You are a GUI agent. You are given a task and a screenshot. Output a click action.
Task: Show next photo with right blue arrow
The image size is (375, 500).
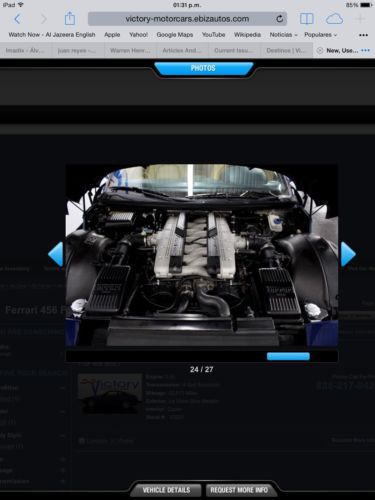click(348, 254)
